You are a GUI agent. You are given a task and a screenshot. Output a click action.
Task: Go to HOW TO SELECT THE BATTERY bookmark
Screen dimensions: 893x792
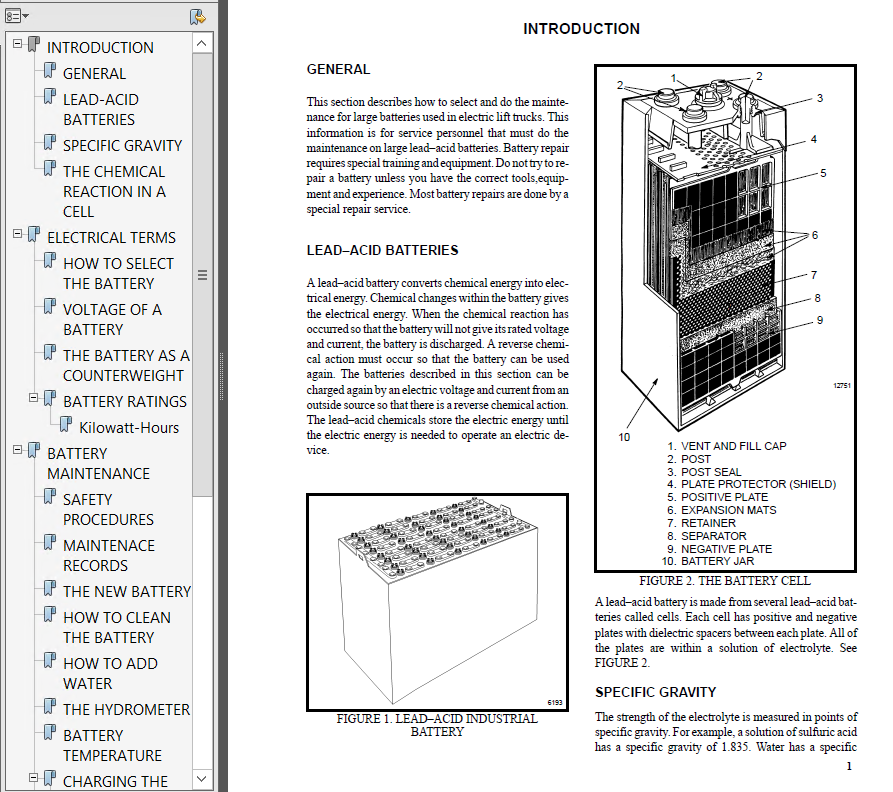pyautogui.click(x=118, y=273)
